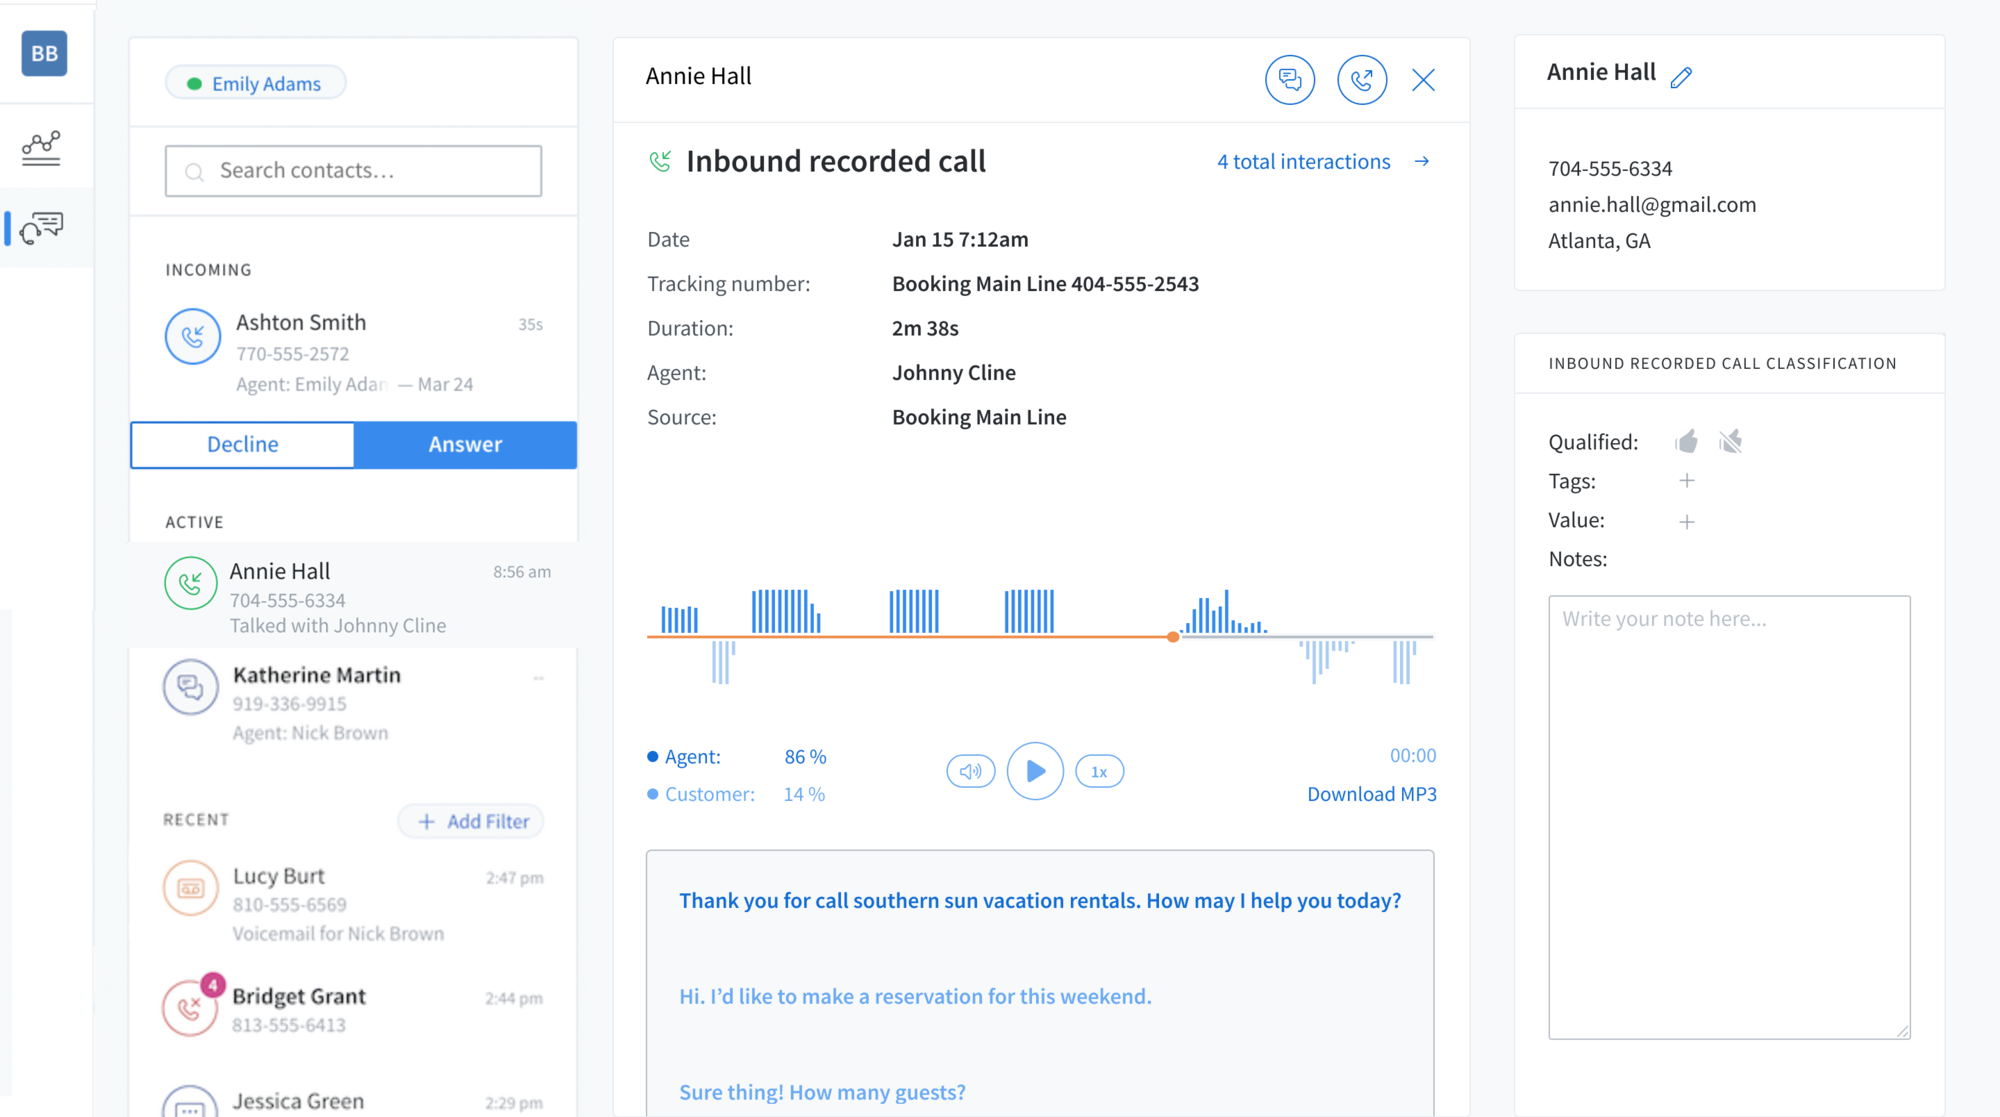Viewport: 2000px width, 1117px height.
Task: Click Add Filter in Recent section
Action: (471, 821)
